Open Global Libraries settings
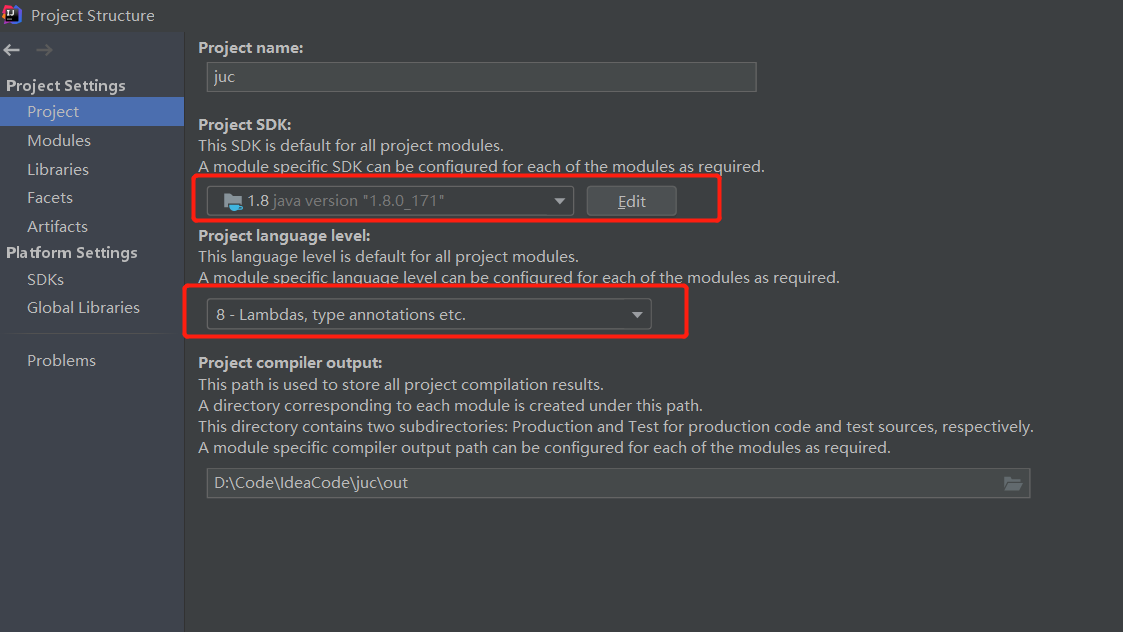 (83, 308)
